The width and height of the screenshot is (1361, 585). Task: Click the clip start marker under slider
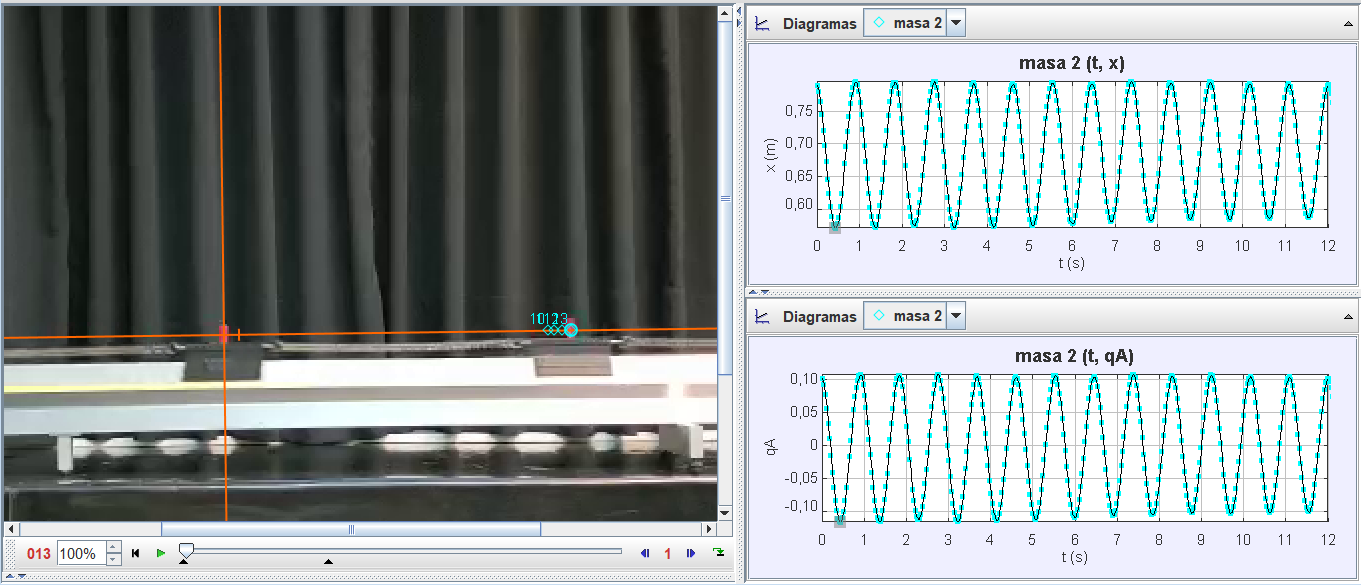click(x=183, y=562)
